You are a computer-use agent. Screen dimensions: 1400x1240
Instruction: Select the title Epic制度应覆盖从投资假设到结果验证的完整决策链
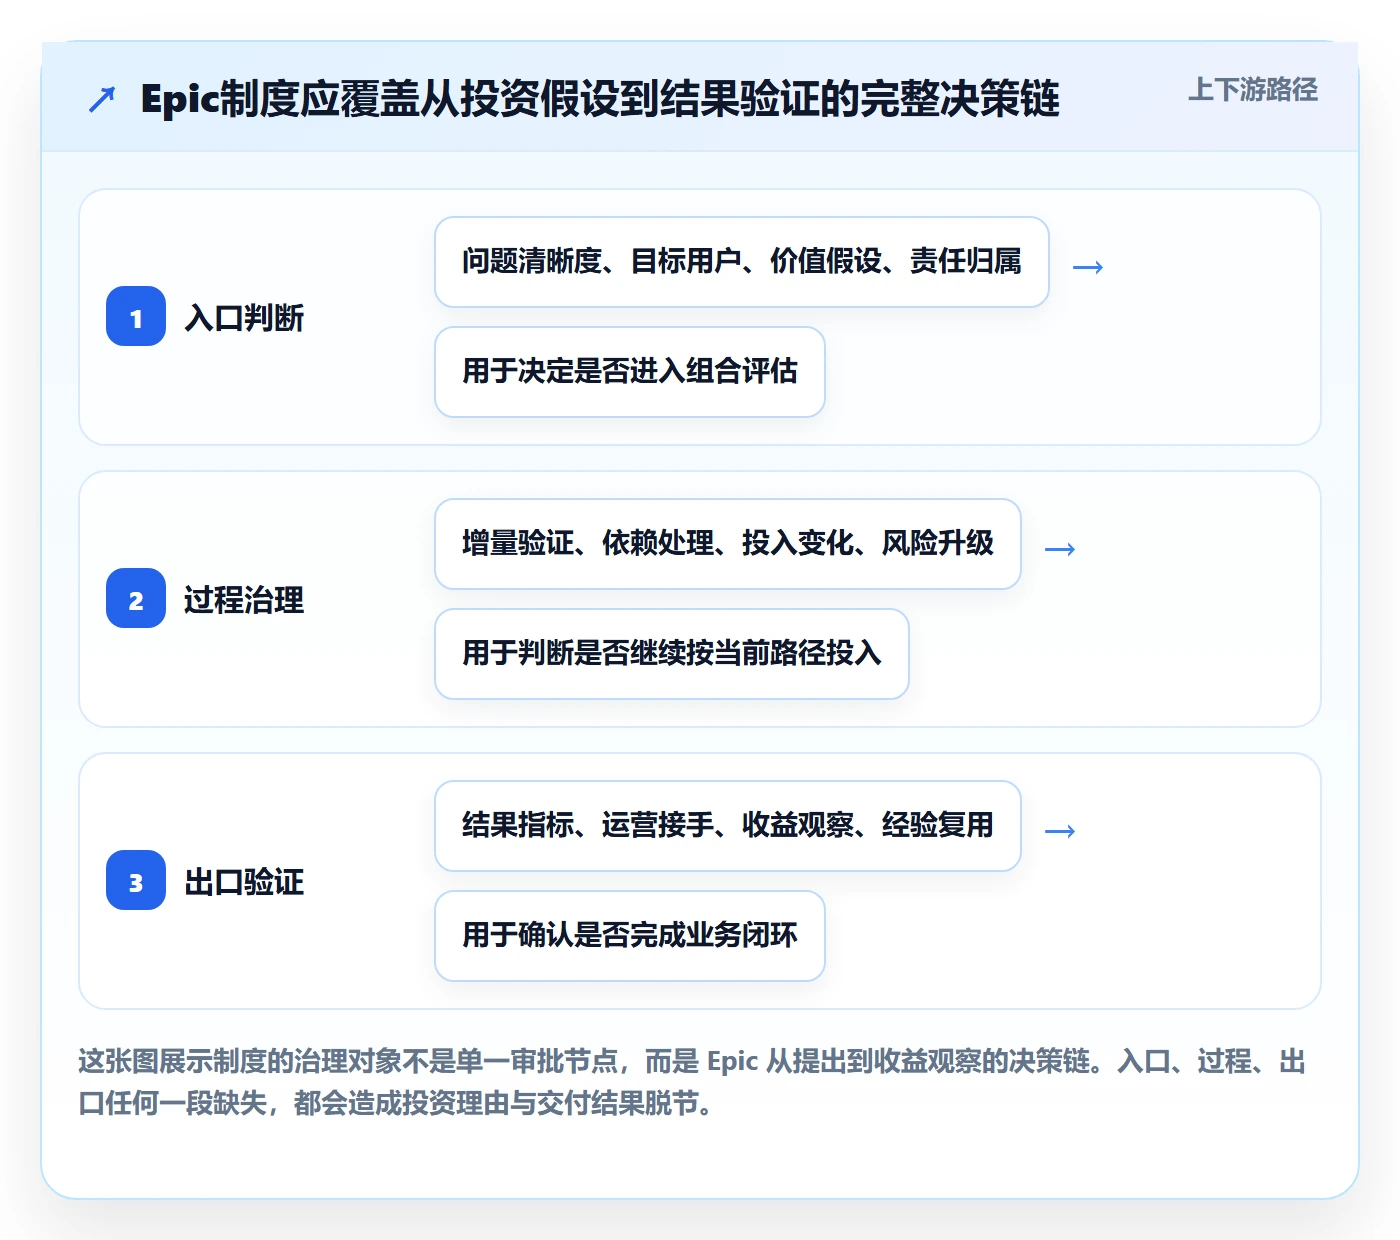[600, 99]
